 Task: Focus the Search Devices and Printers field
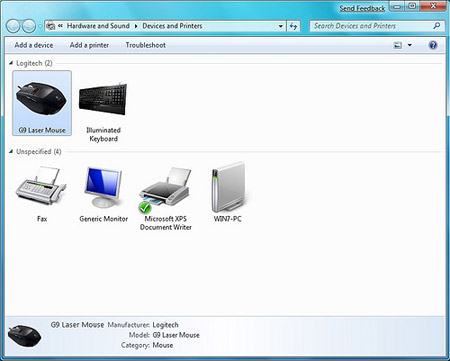(x=377, y=26)
